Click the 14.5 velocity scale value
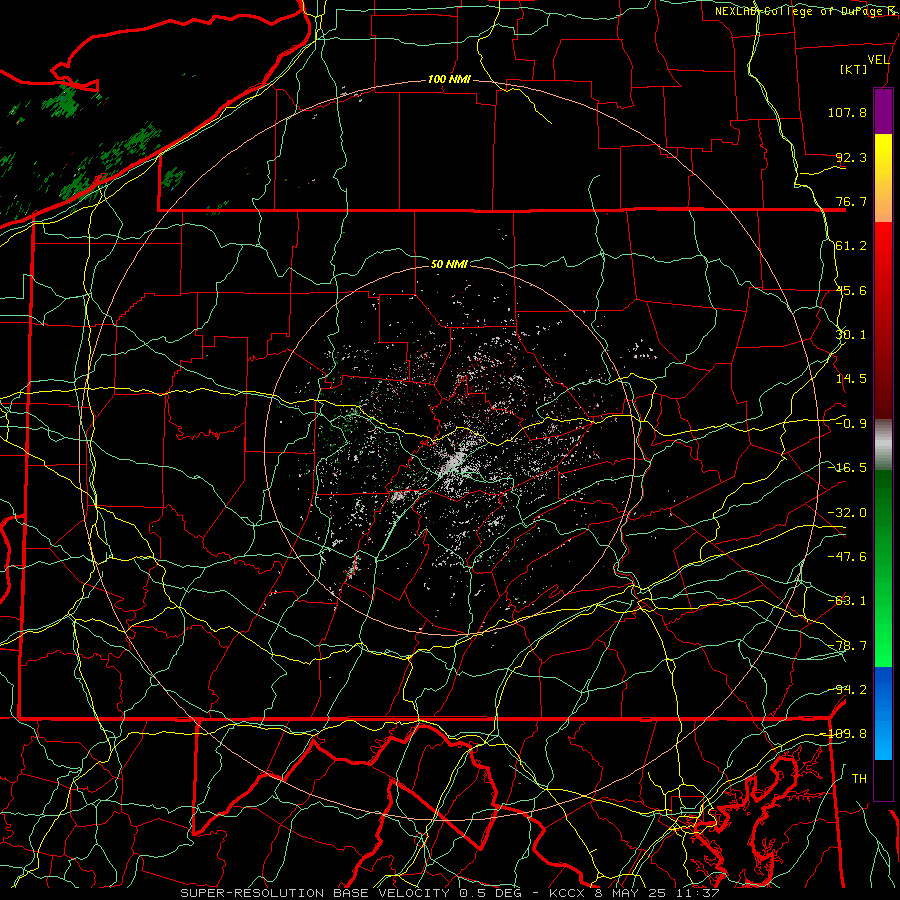Screen dimensions: 900x900 click(x=851, y=379)
